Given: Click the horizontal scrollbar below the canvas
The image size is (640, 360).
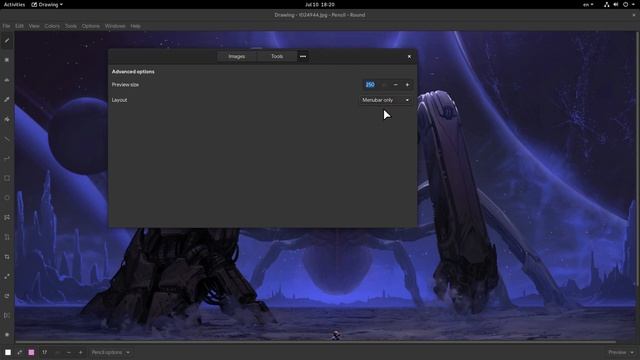Looking at the screenshot, I should [316, 342].
